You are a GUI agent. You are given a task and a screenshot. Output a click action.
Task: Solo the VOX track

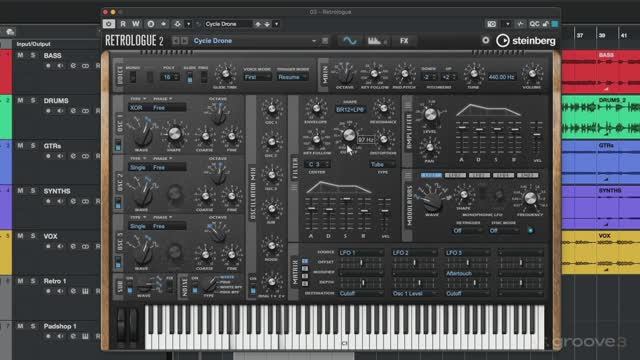point(33,236)
